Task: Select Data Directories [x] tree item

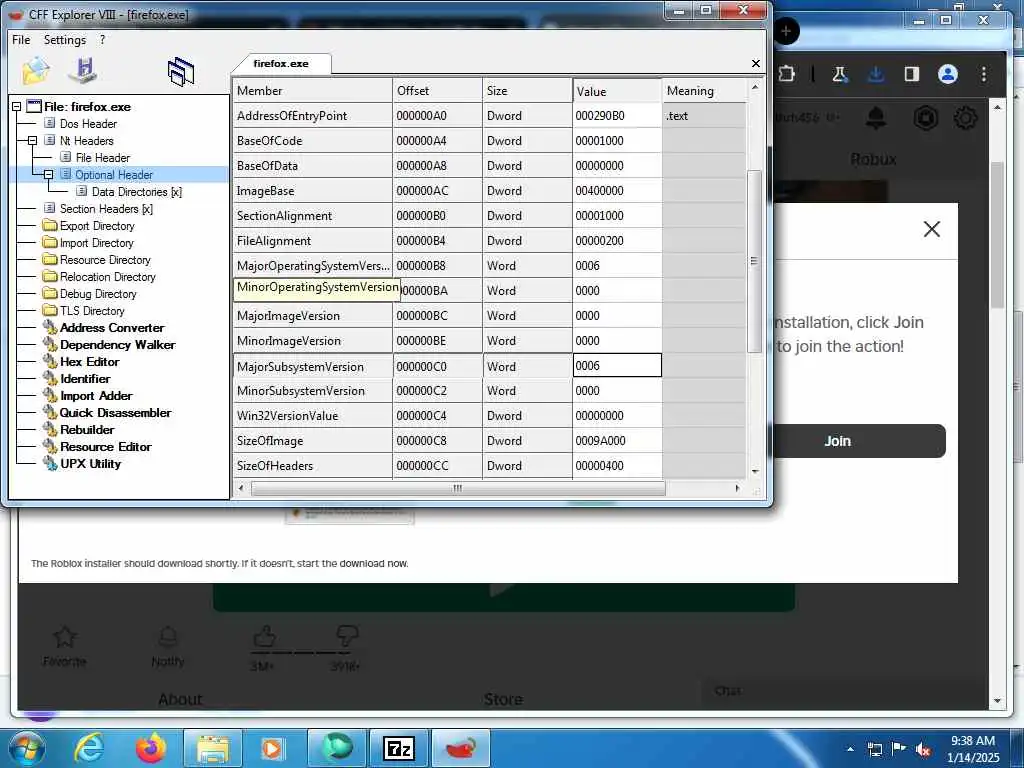Action: (136, 191)
